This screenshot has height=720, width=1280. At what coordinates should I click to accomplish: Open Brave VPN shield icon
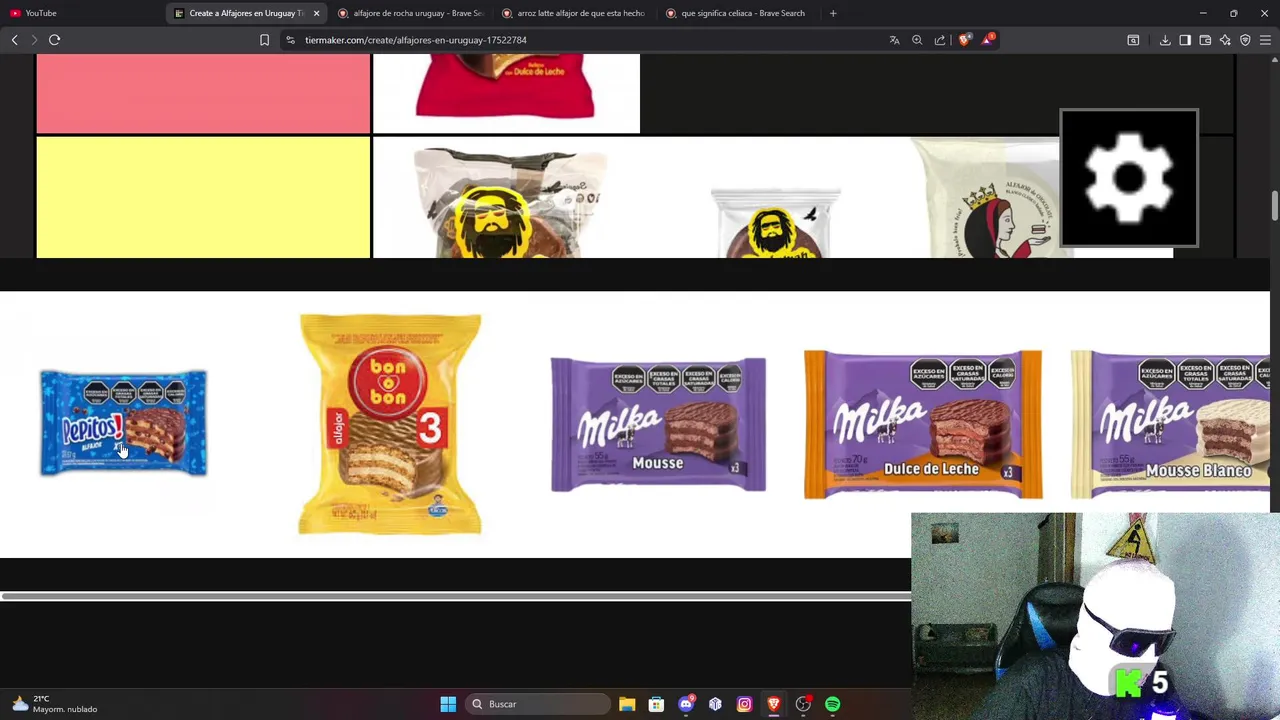coord(1245,40)
